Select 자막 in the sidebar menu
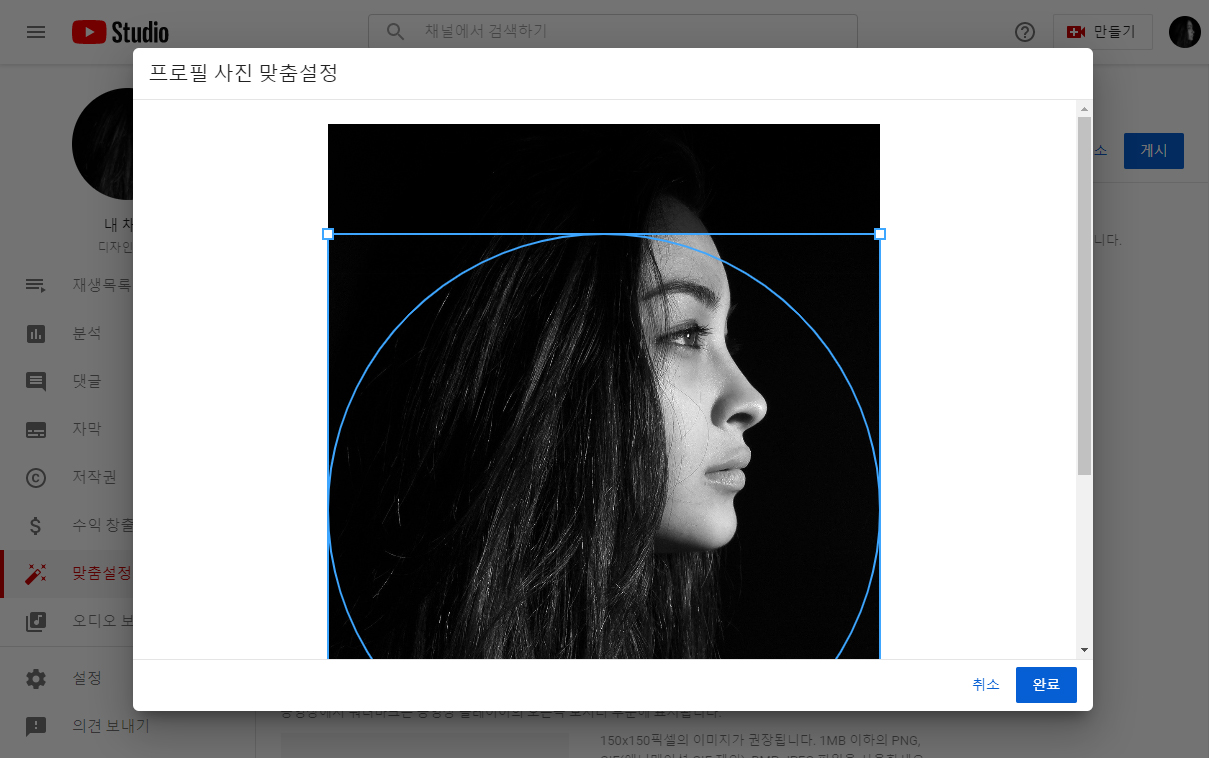The image size is (1209, 758). pyautogui.click(x=87, y=429)
